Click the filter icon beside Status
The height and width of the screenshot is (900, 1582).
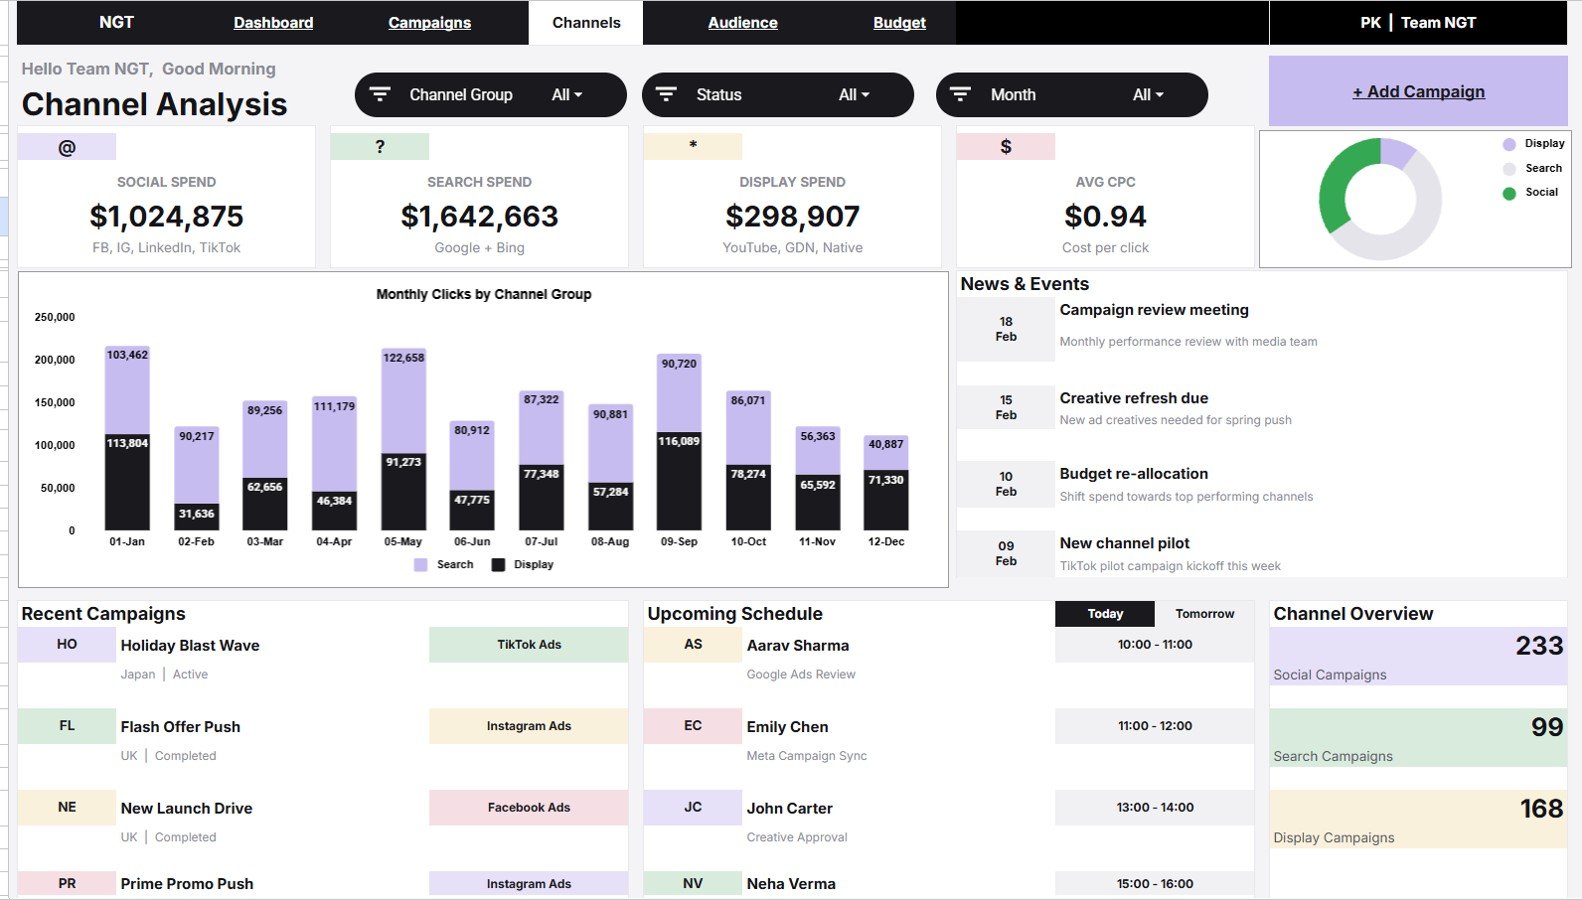click(x=666, y=94)
